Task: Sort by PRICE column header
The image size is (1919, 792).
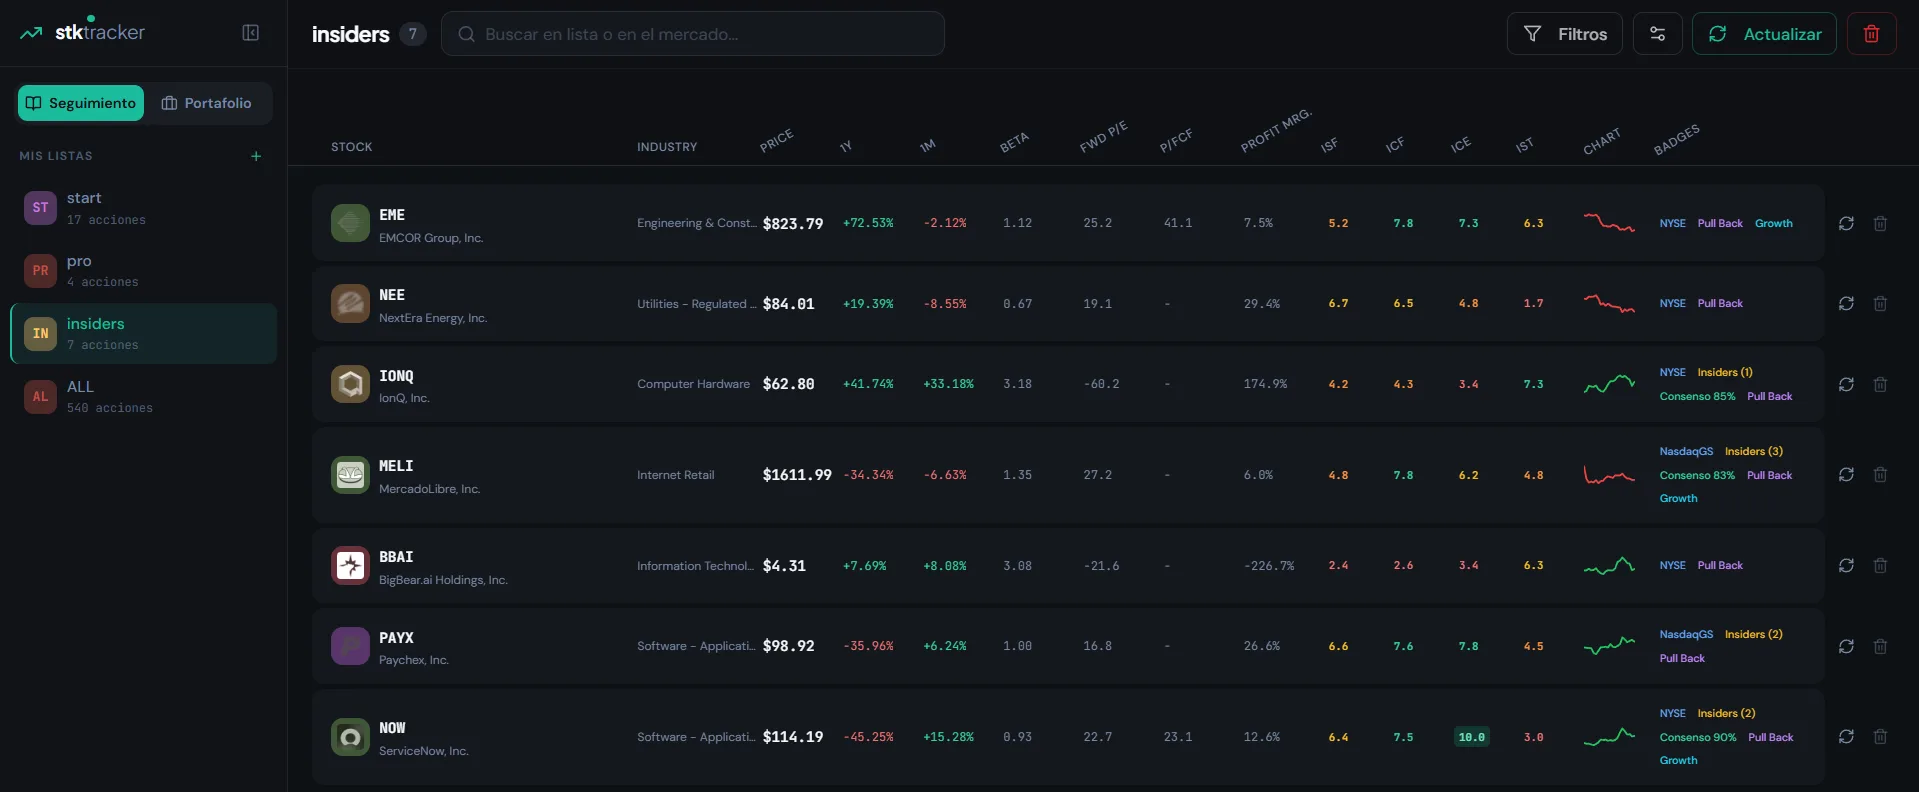Action: [x=776, y=140]
